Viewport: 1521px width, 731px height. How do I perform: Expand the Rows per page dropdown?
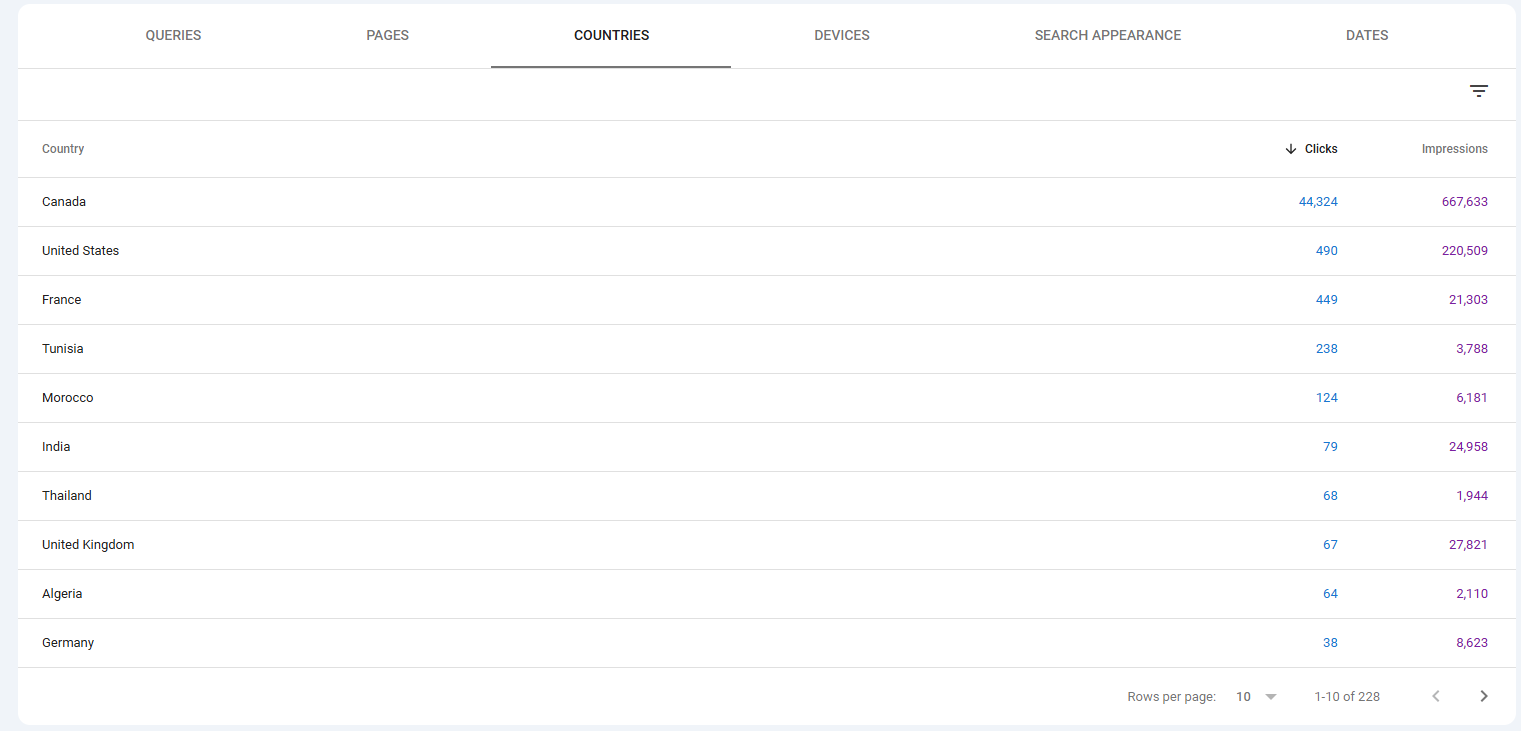pyautogui.click(x=1257, y=696)
